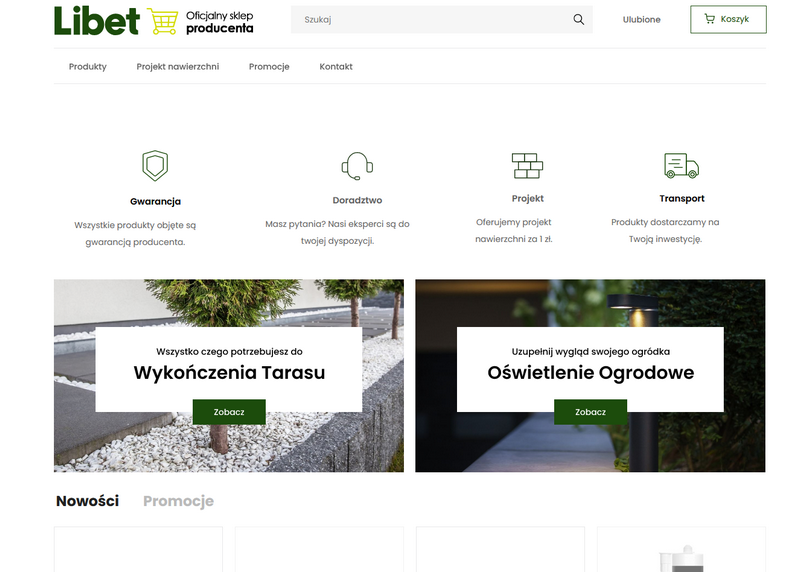800x572 pixels.
Task: Click 'Oficjalny sklep producenta' tagline
Action: 219,22
